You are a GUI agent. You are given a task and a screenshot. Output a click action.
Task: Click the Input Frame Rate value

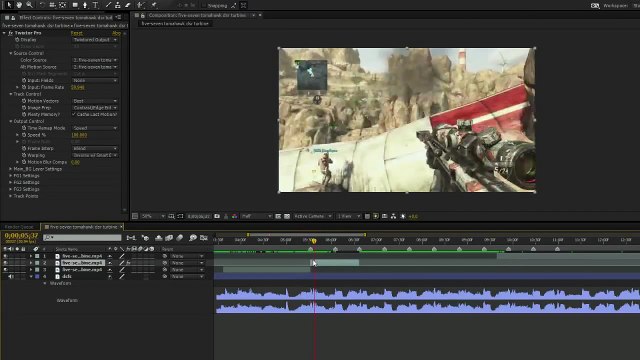click(x=78, y=87)
